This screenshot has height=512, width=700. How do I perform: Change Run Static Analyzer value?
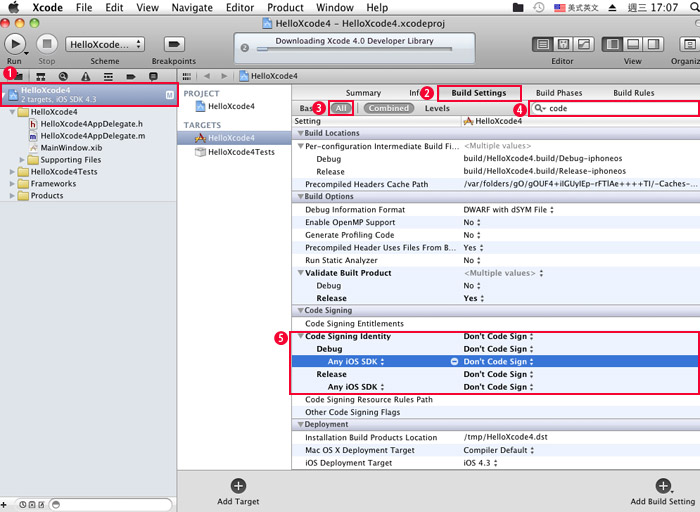pos(472,260)
